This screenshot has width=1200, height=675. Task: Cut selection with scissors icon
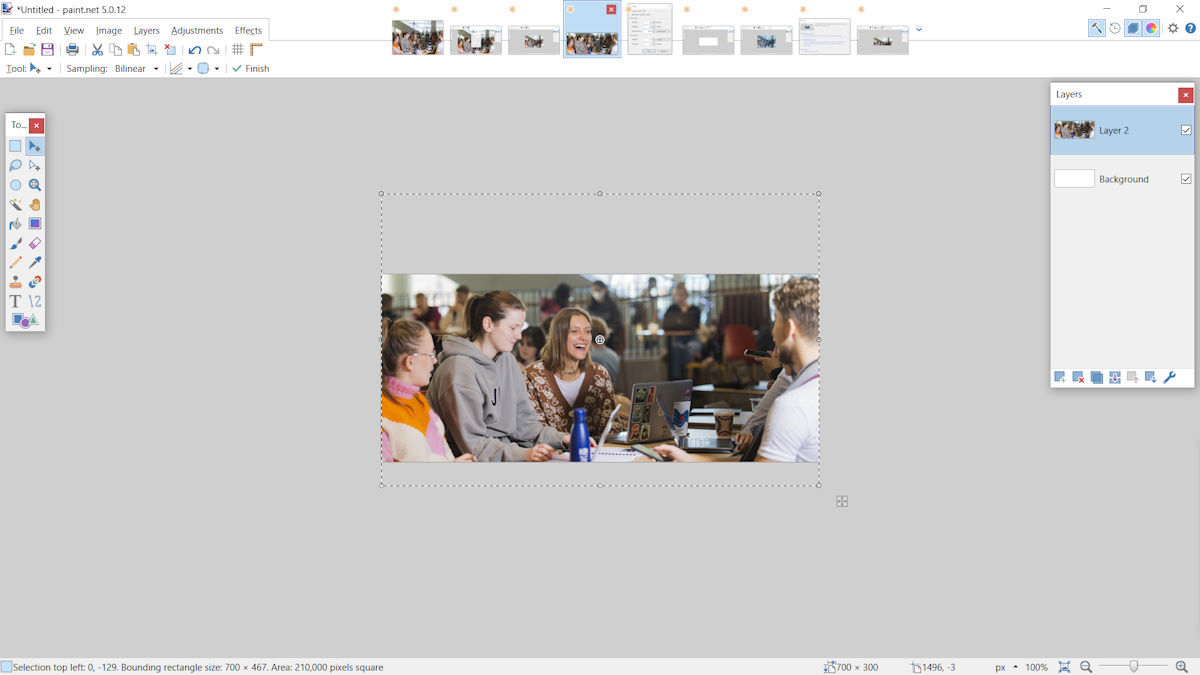(x=97, y=49)
